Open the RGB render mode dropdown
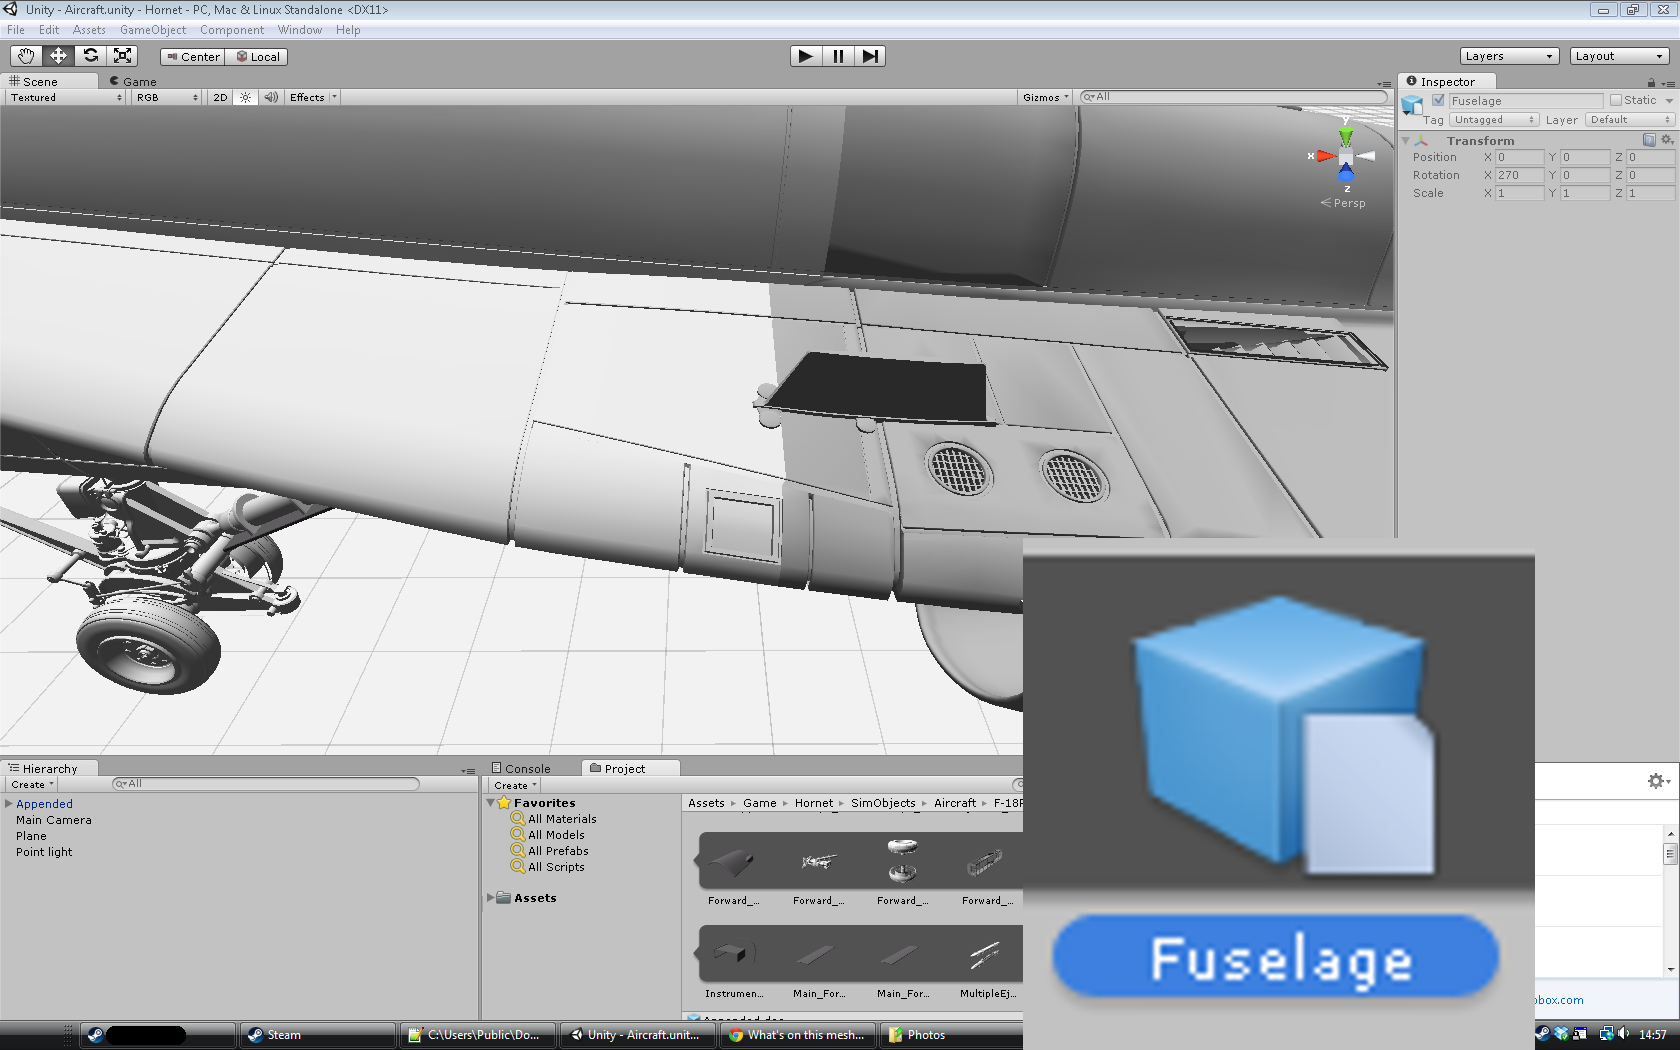This screenshot has width=1680, height=1050. coord(167,97)
